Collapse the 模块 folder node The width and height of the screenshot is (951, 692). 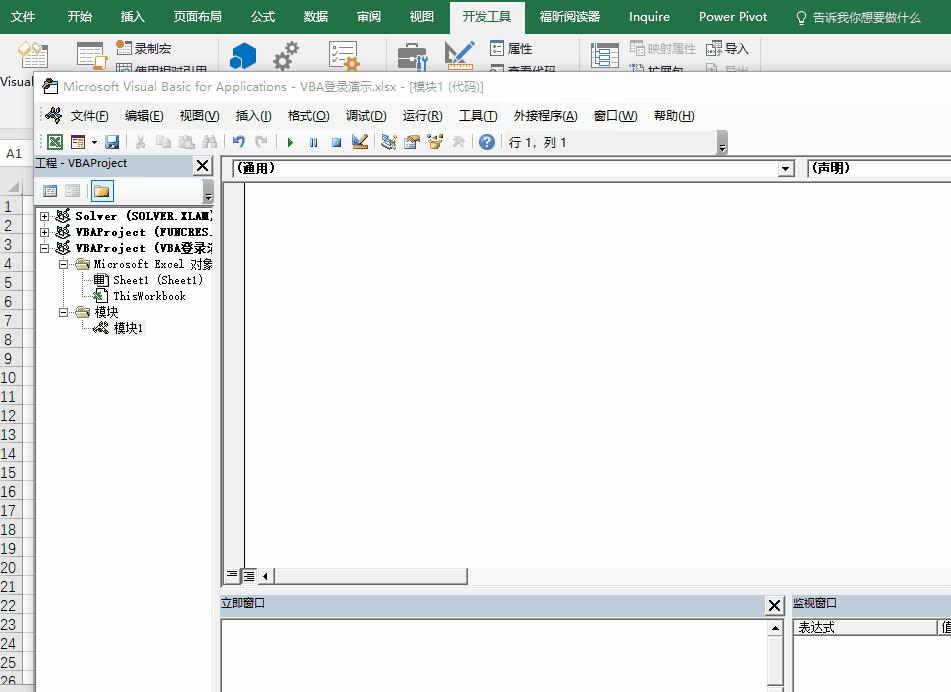click(63, 312)
